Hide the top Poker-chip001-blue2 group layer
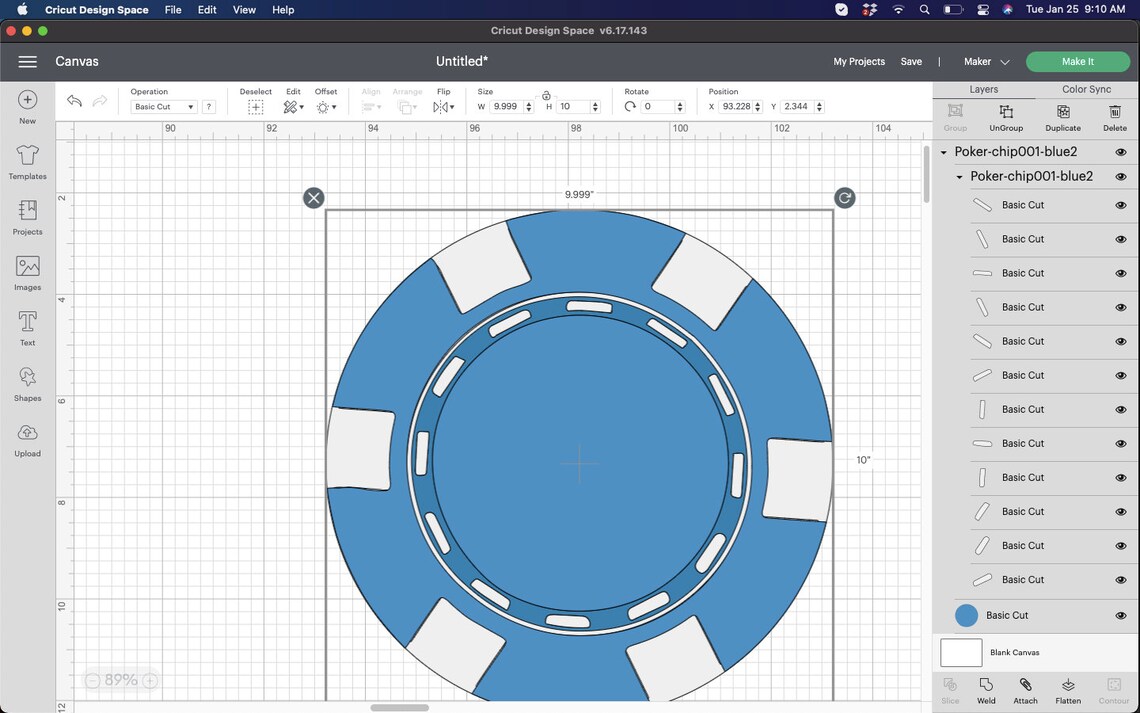Image resolution: width=1140 pixels, height=713 pixels. click(x=1120, y=152)
